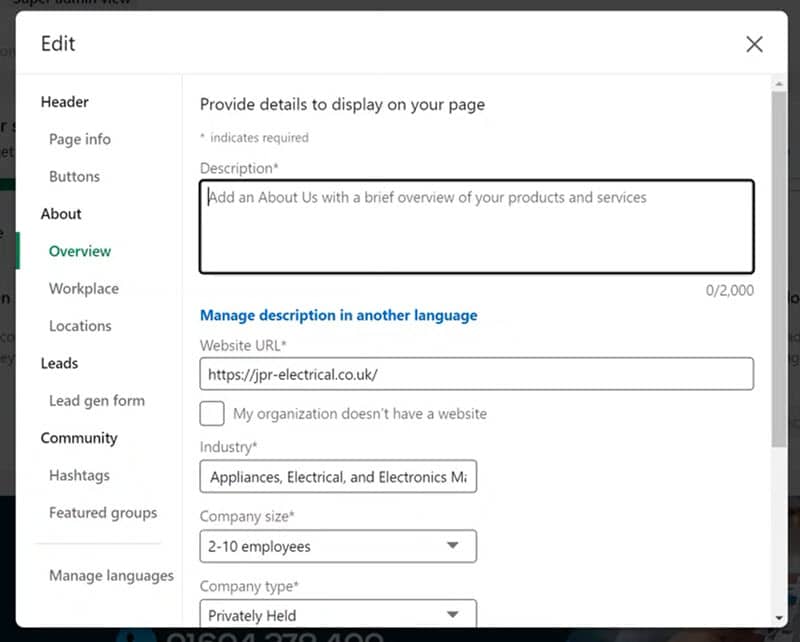Open Lead gen form settings
Viewport: 800px width, 642px height.
97,401
